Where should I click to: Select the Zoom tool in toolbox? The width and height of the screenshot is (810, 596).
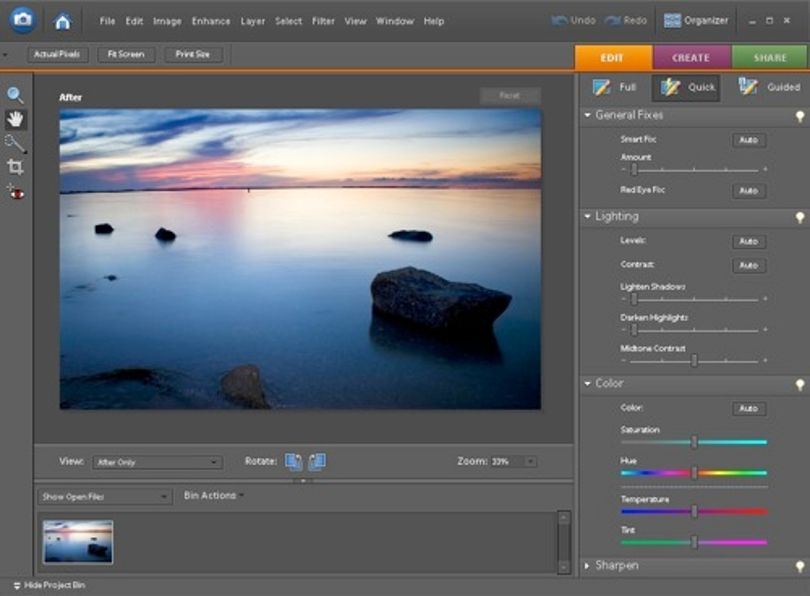coord(15,95)
